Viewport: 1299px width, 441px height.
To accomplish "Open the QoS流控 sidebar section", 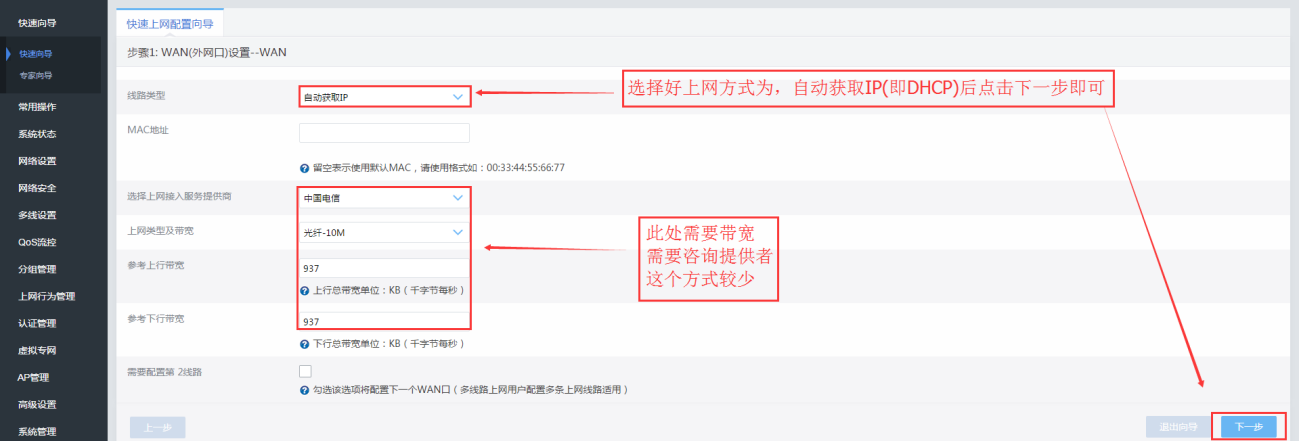I will pos(37,242).
